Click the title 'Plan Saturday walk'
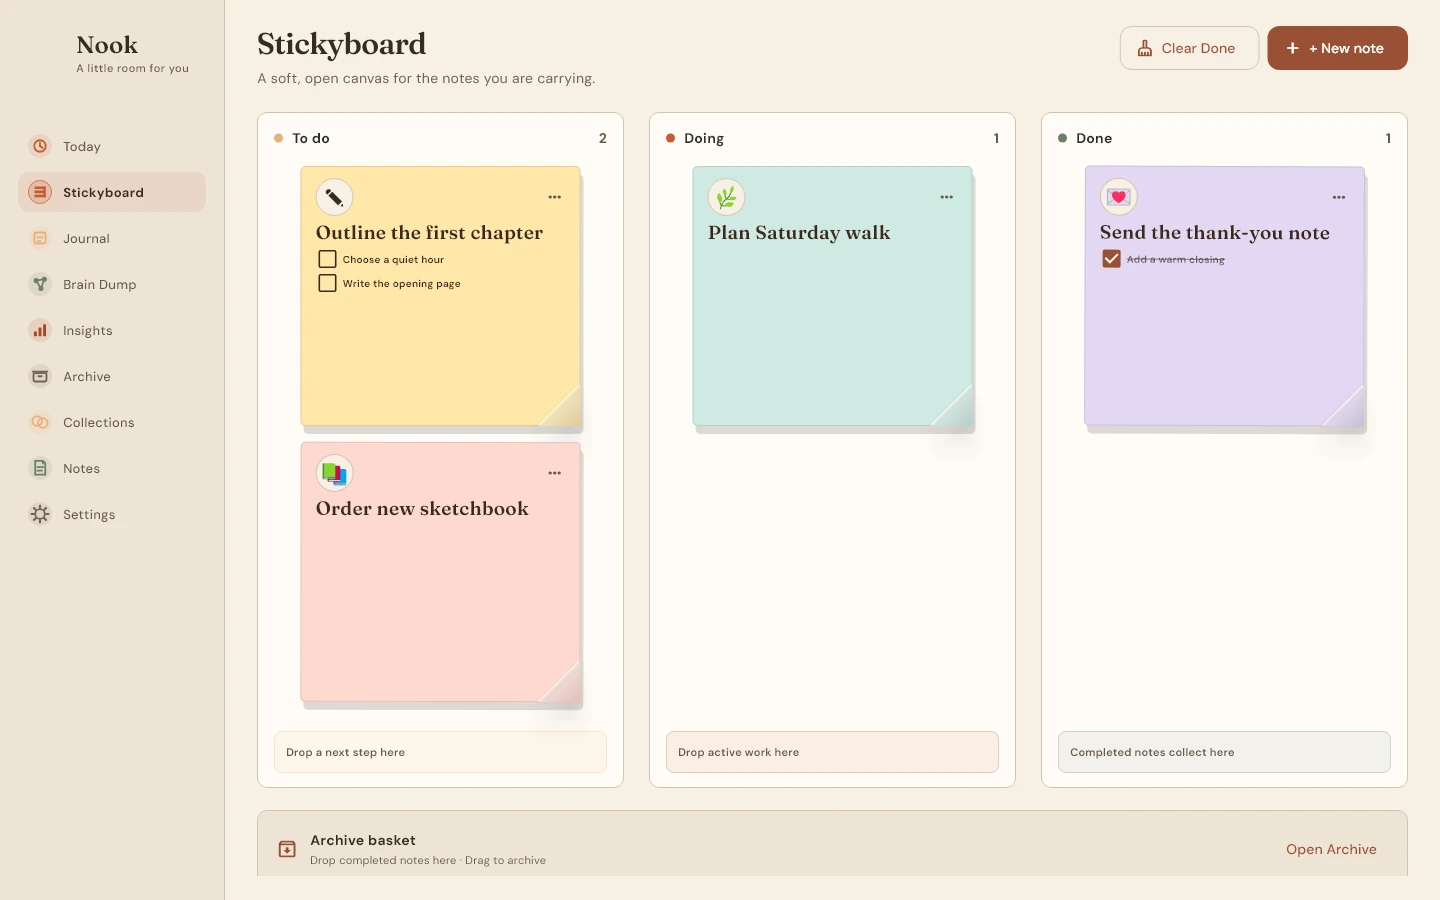The width and height of the screenshot is (1440, 900). tap(799, 233)
